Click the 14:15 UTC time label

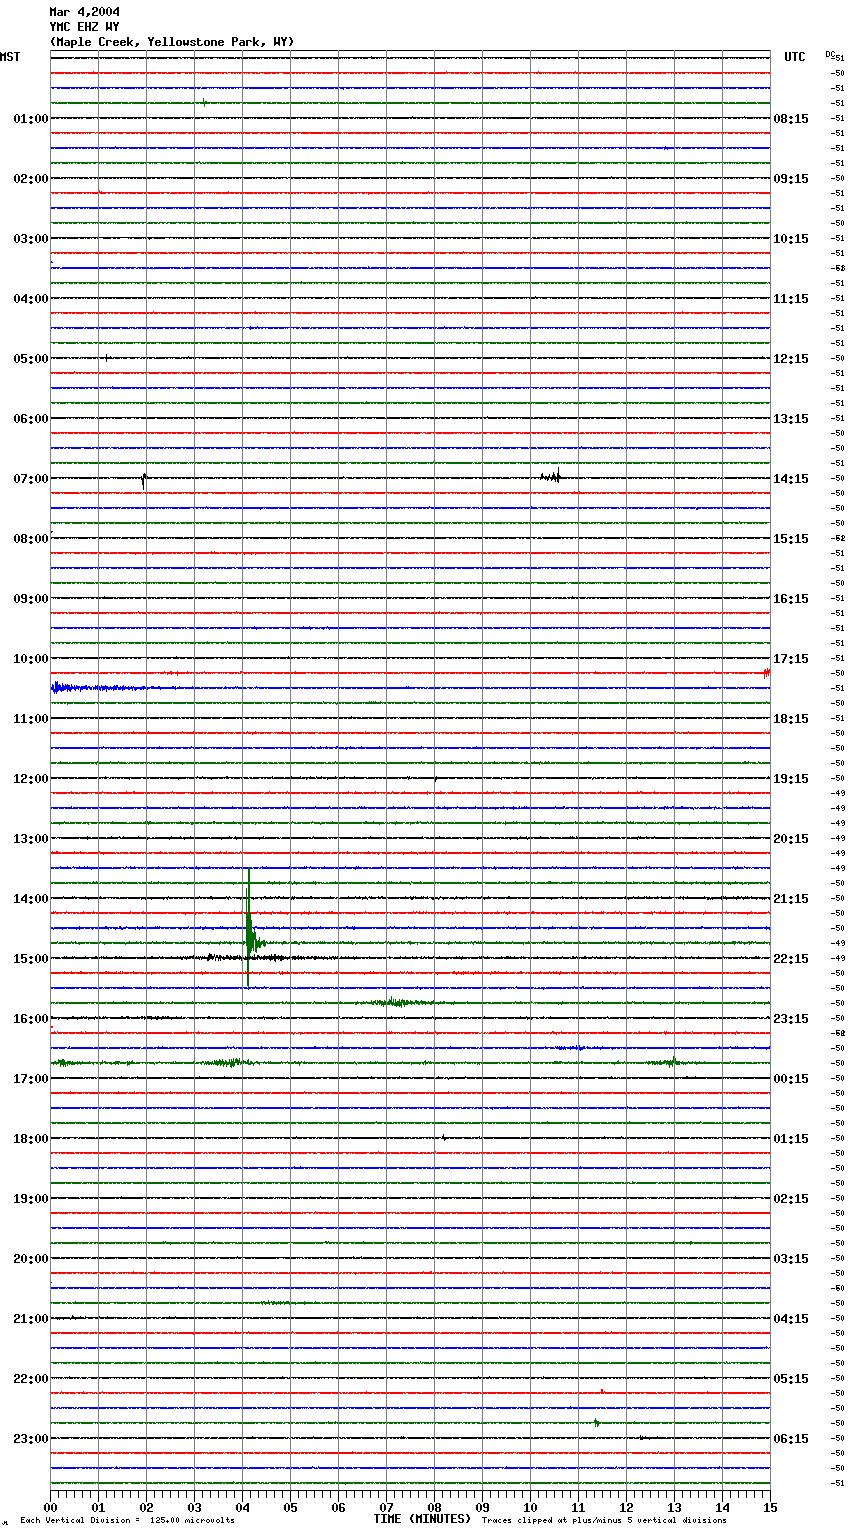click(791, 479)
